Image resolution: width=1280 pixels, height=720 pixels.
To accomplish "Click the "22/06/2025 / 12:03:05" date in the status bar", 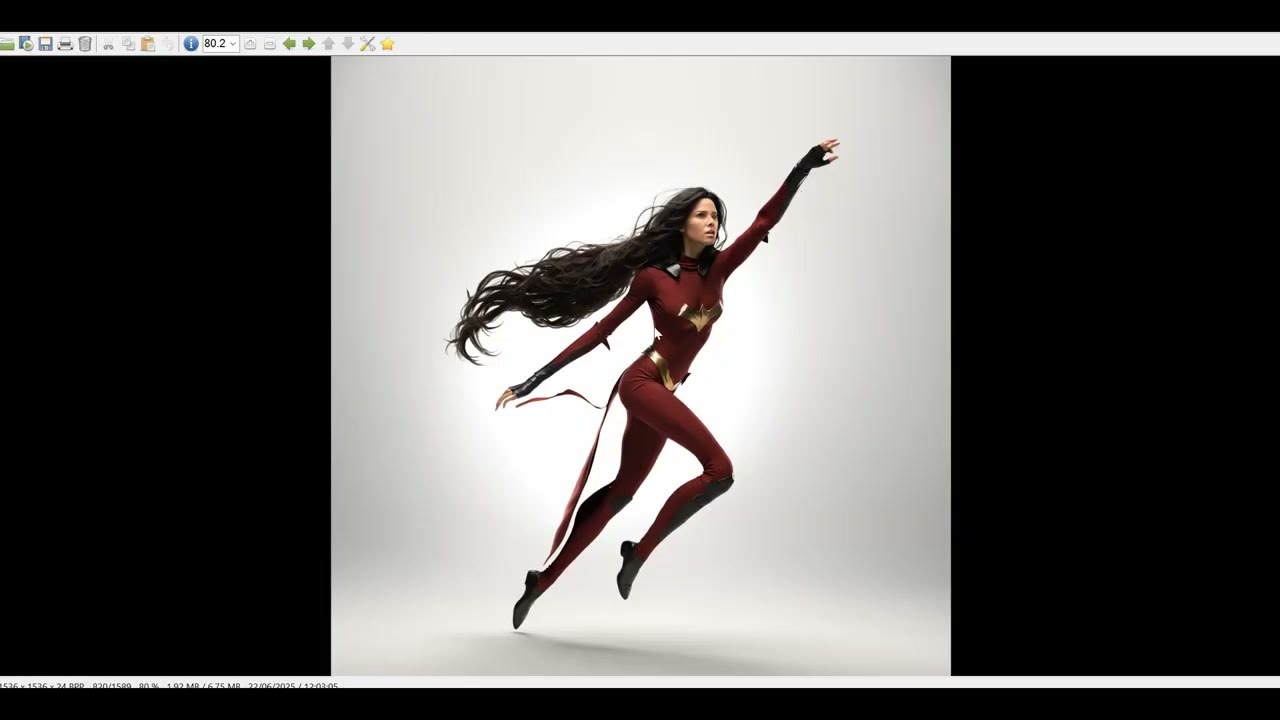I will [x=293, y=686].
